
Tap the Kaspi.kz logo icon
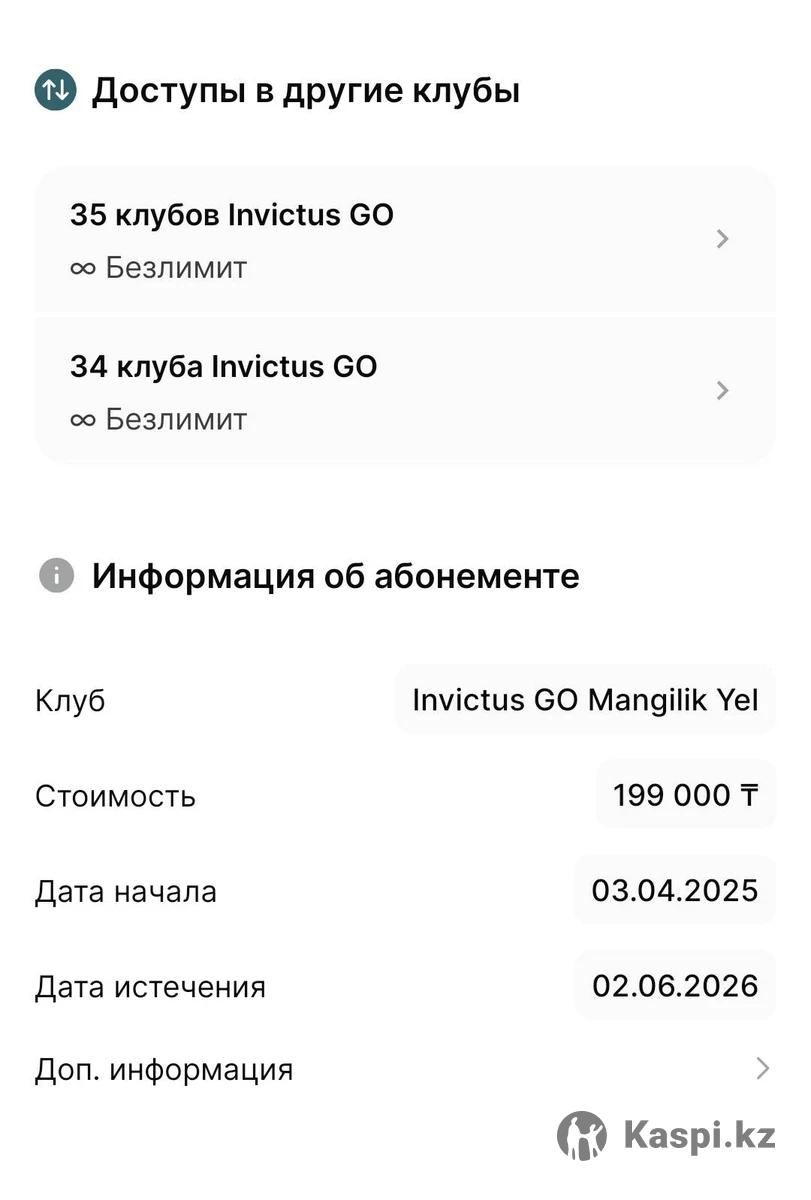[x=581, y=1135]
